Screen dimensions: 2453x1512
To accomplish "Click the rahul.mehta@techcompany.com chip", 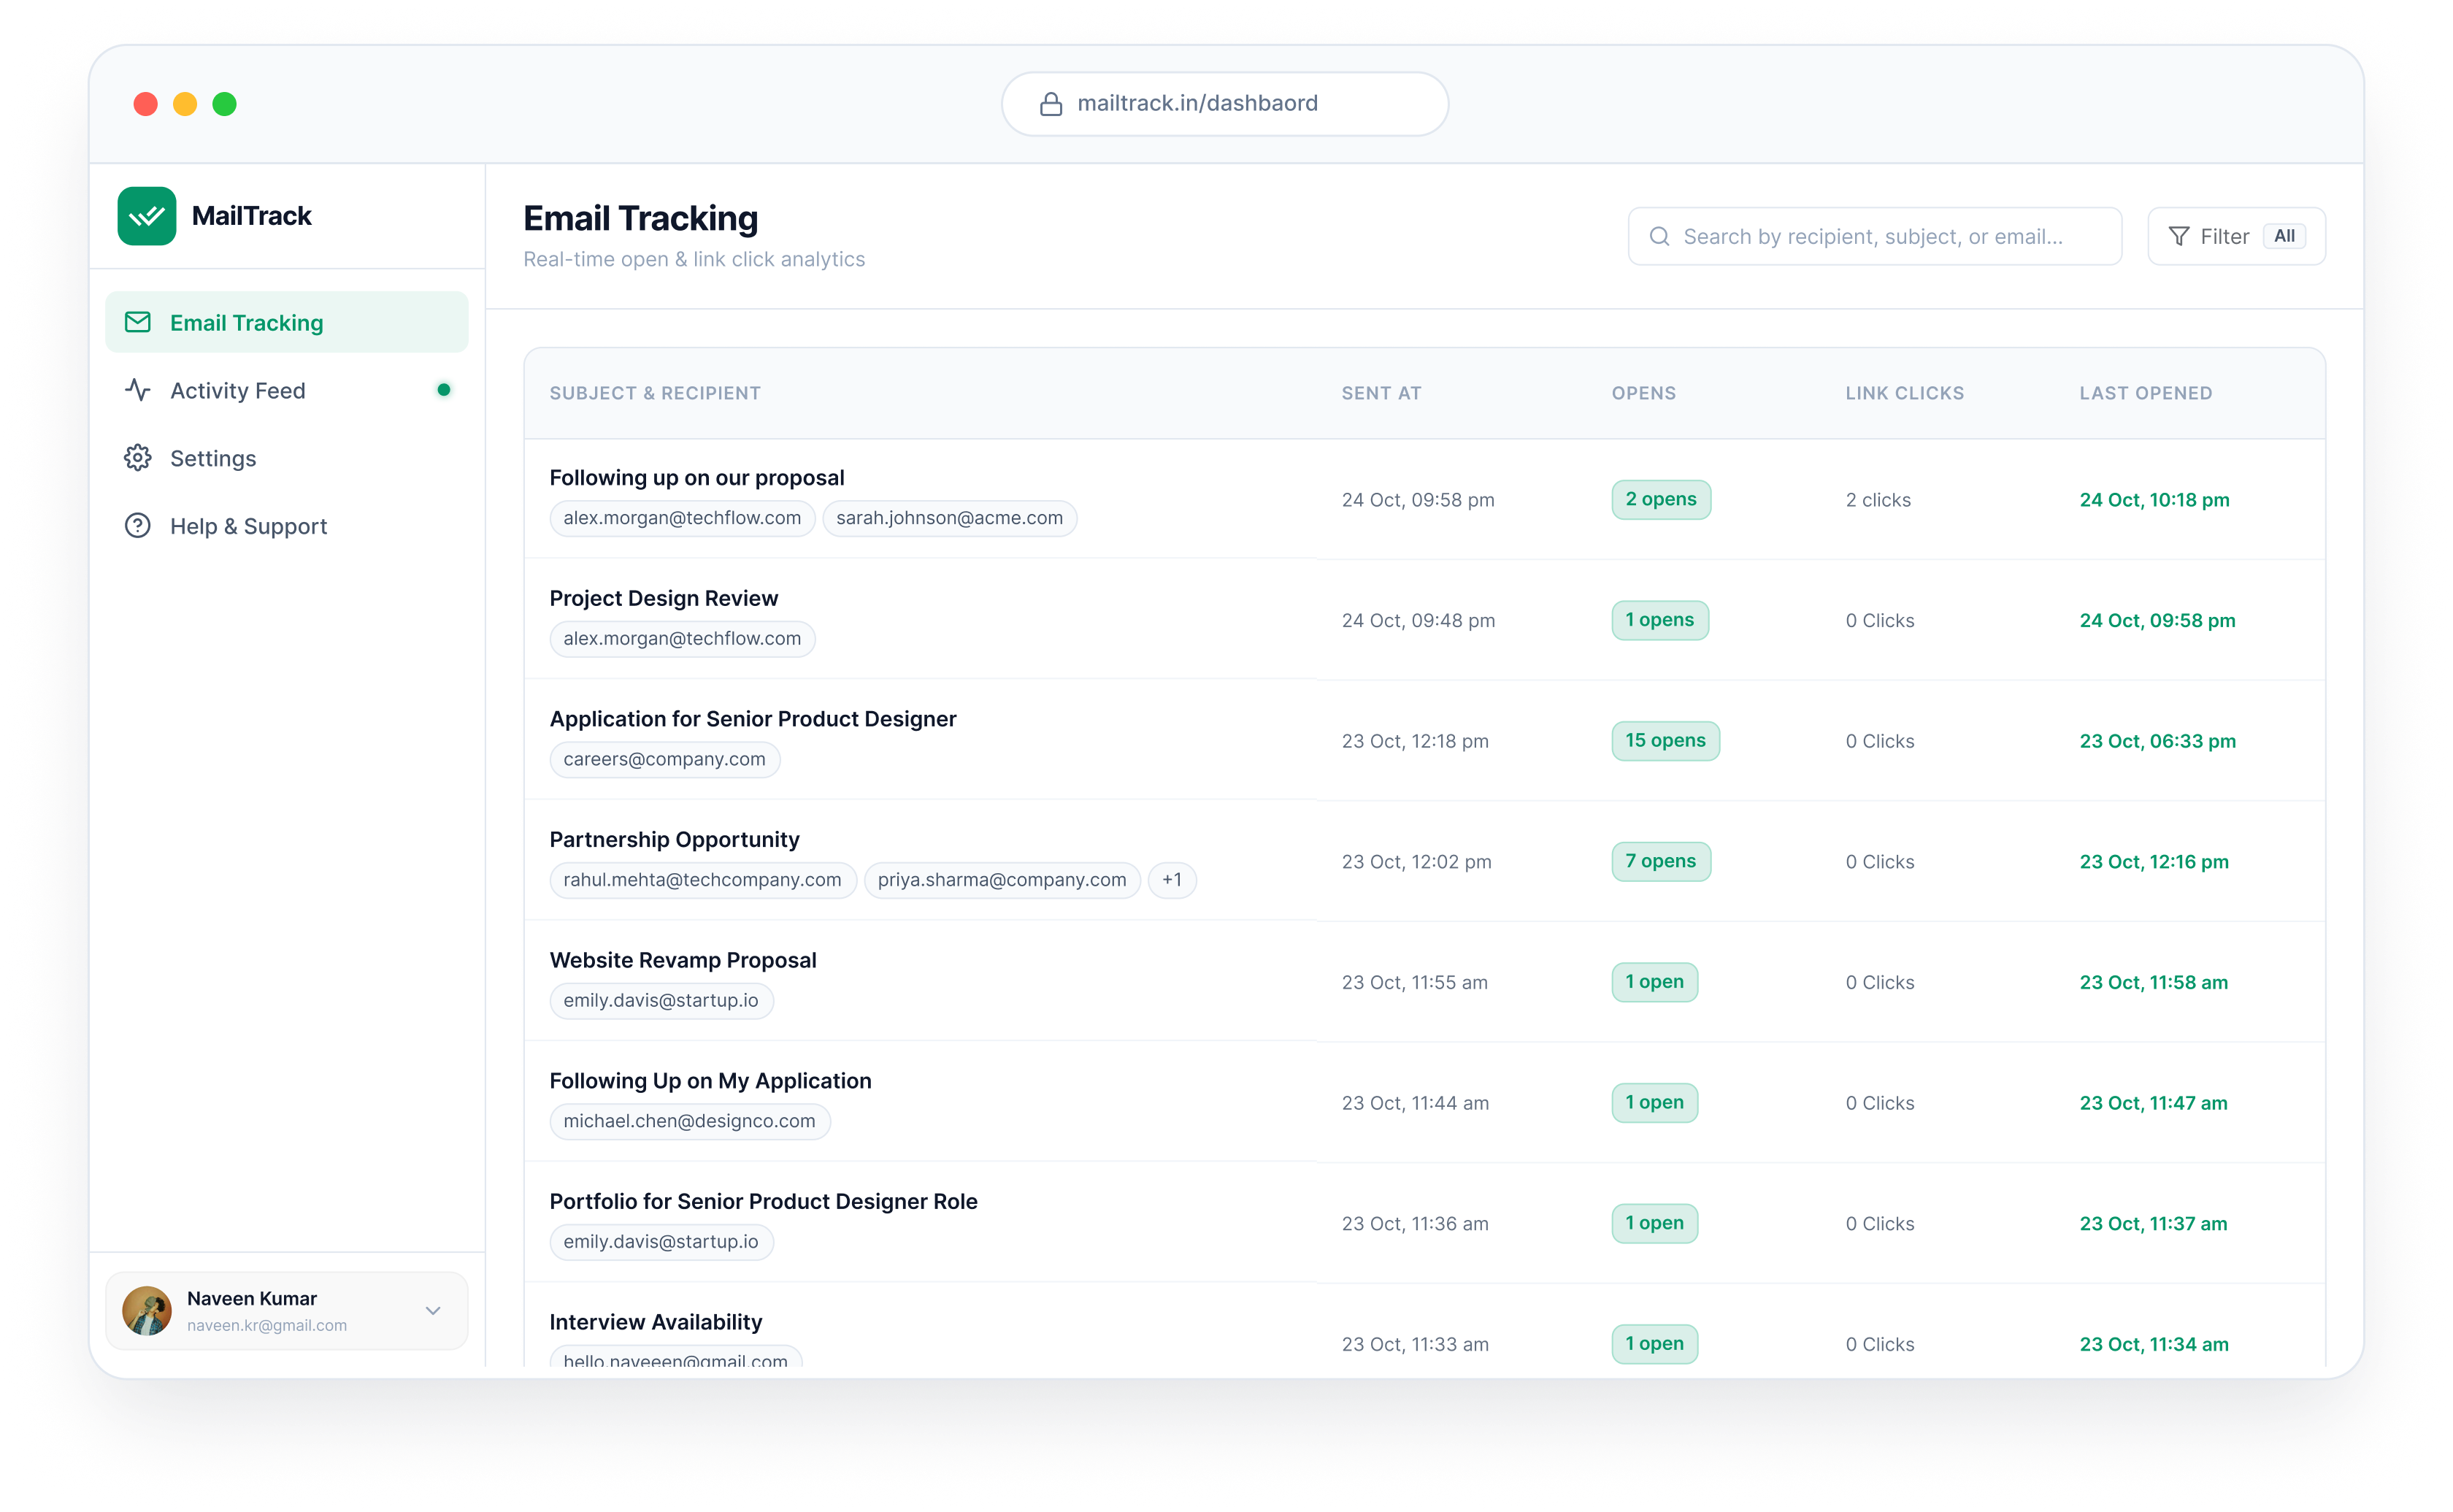I will click(x=702, y=880).
